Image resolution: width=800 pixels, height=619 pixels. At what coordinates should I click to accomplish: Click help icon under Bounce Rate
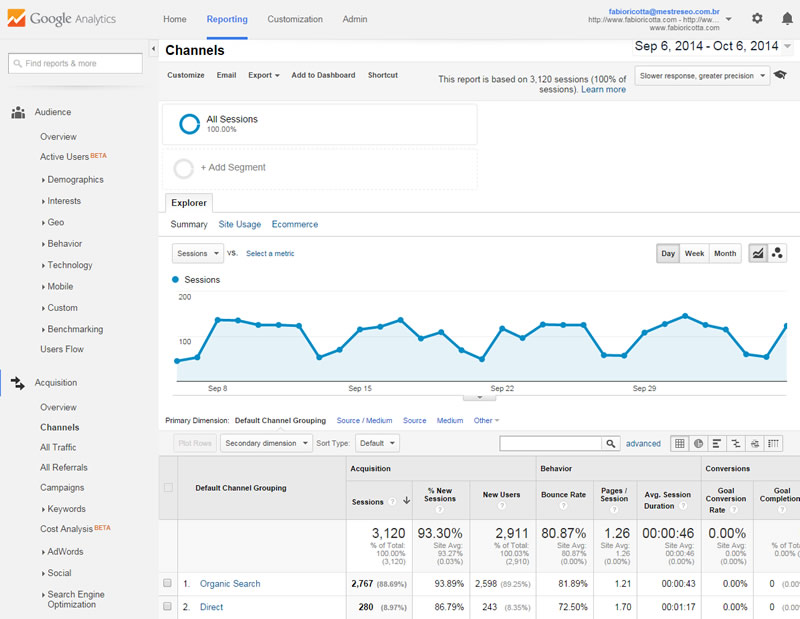[563, 506]
